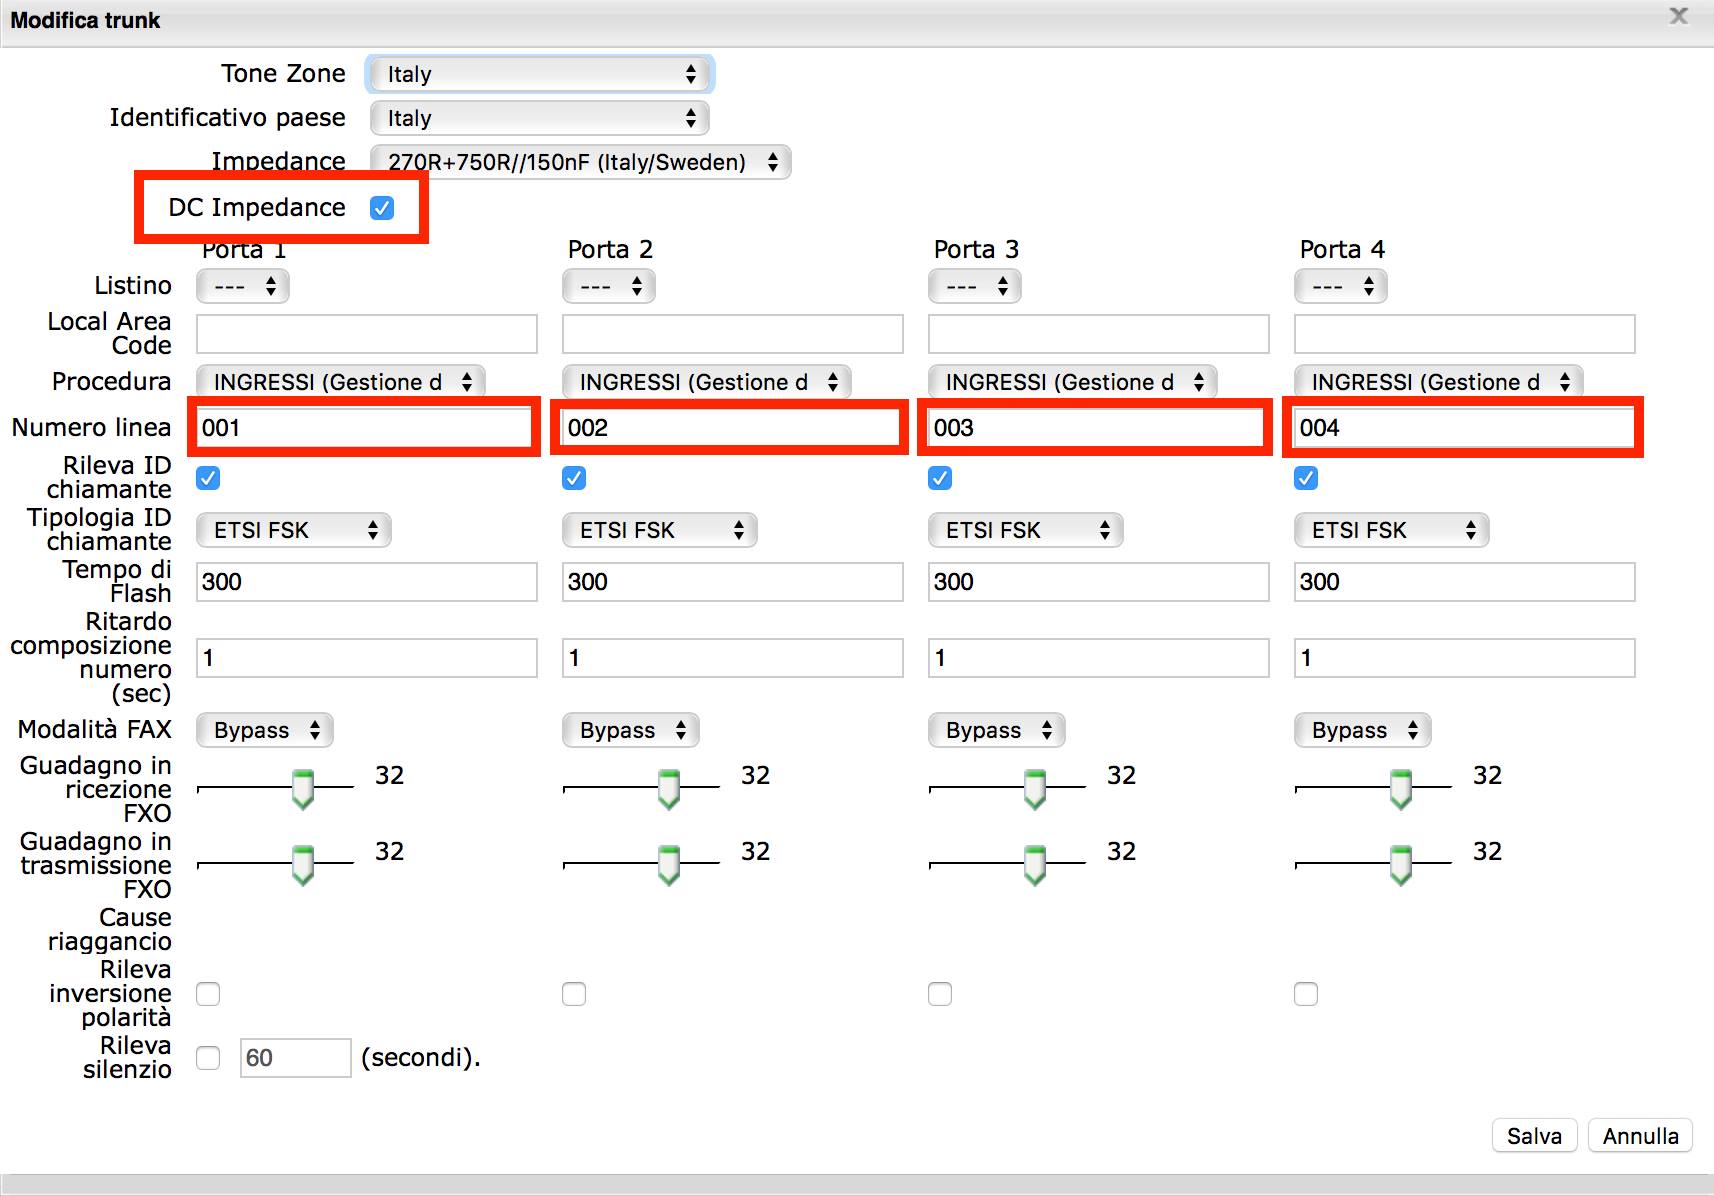Click the Annulla button

click(1640, 1136)
